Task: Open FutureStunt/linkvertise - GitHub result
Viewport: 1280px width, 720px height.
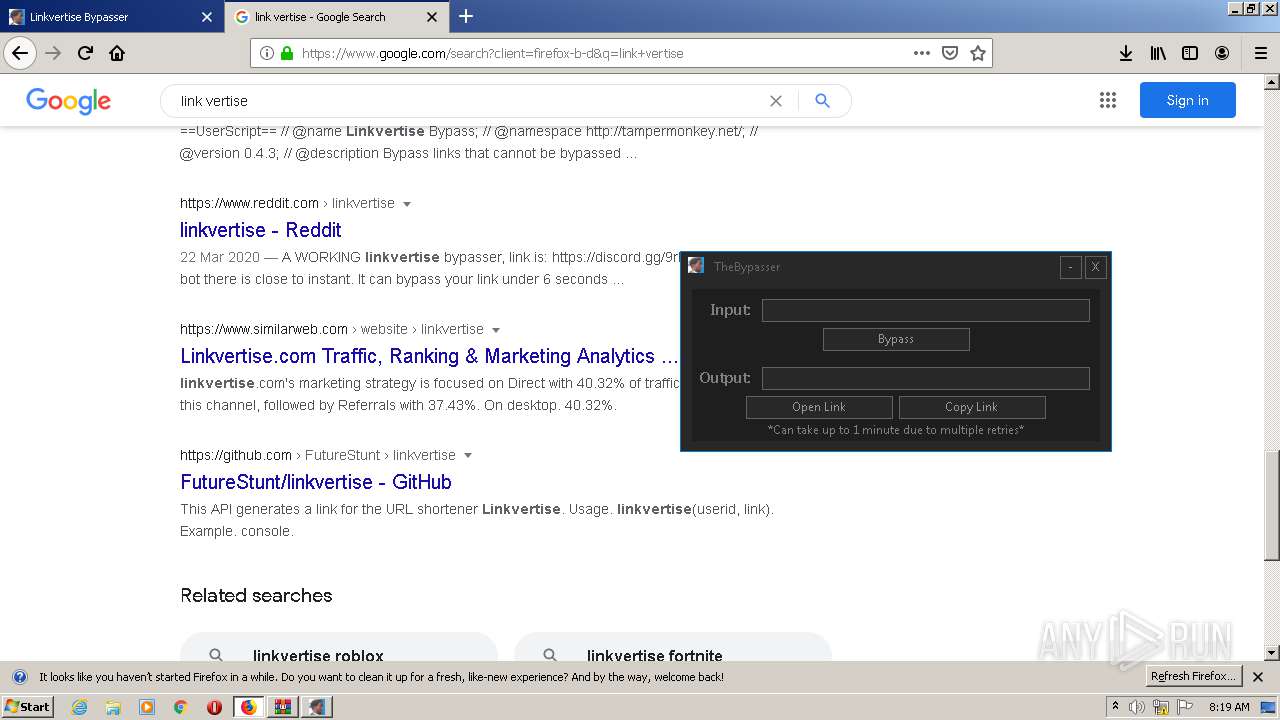Action: [x=316, y=482]
